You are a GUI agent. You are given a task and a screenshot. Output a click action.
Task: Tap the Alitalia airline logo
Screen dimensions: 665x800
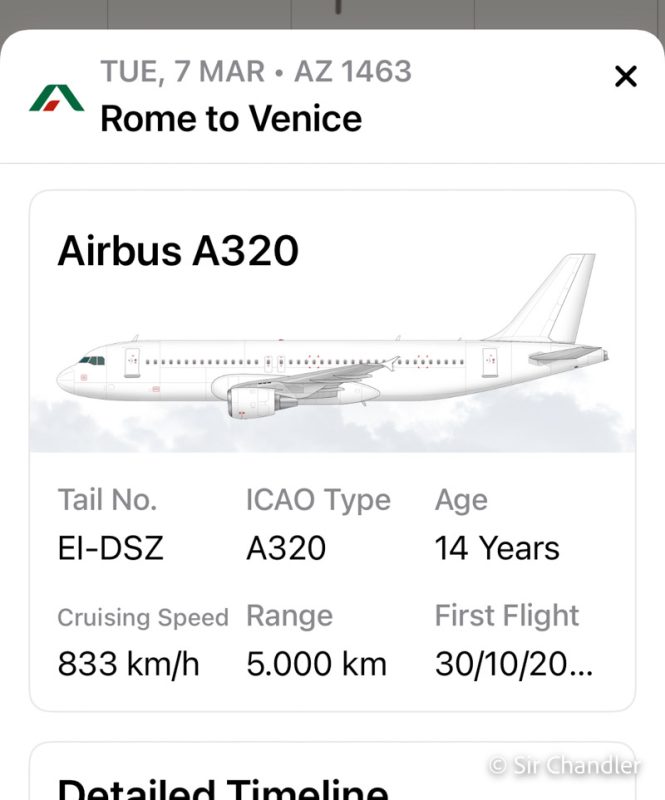(57, 98)
